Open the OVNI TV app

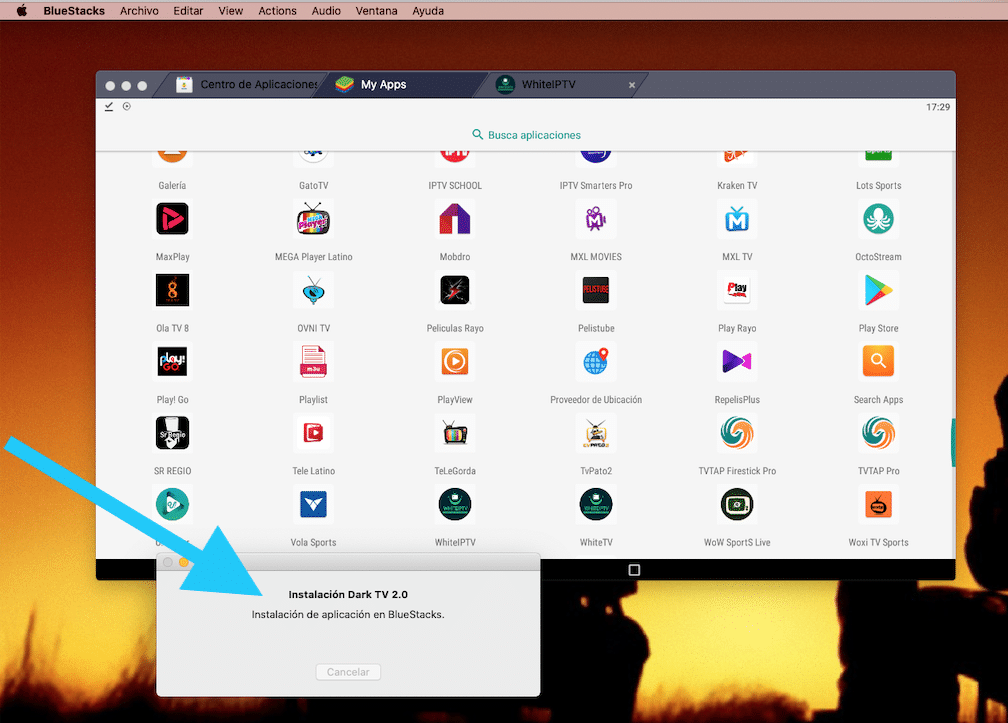pyautogui.click(x=313, y=290)
